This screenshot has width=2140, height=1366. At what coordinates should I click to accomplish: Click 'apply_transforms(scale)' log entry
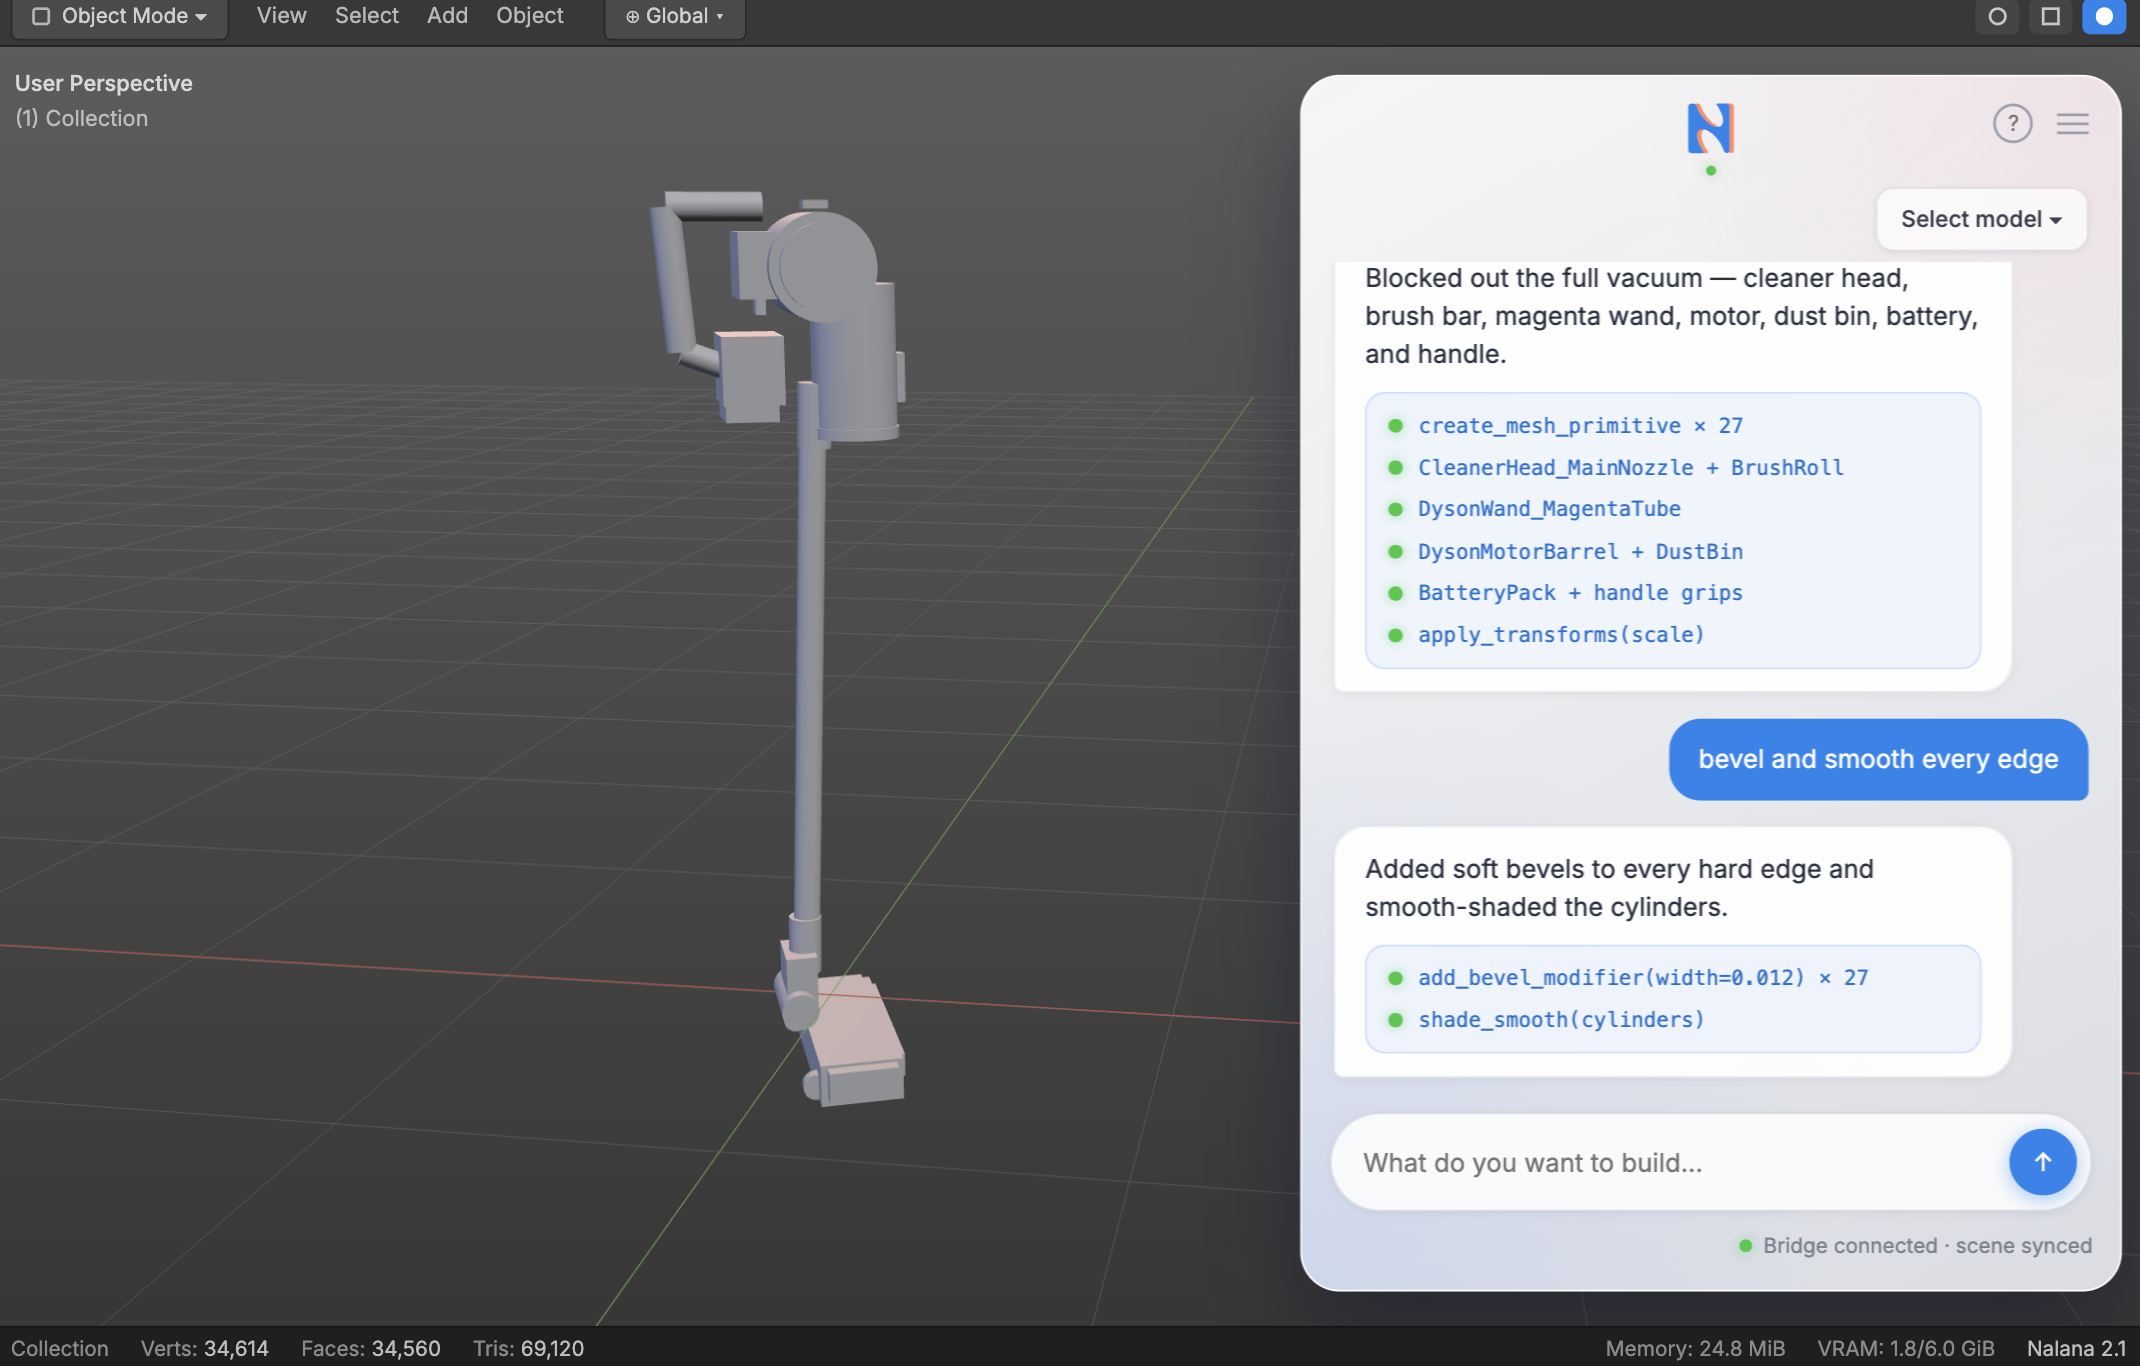tap(1561, 635)
